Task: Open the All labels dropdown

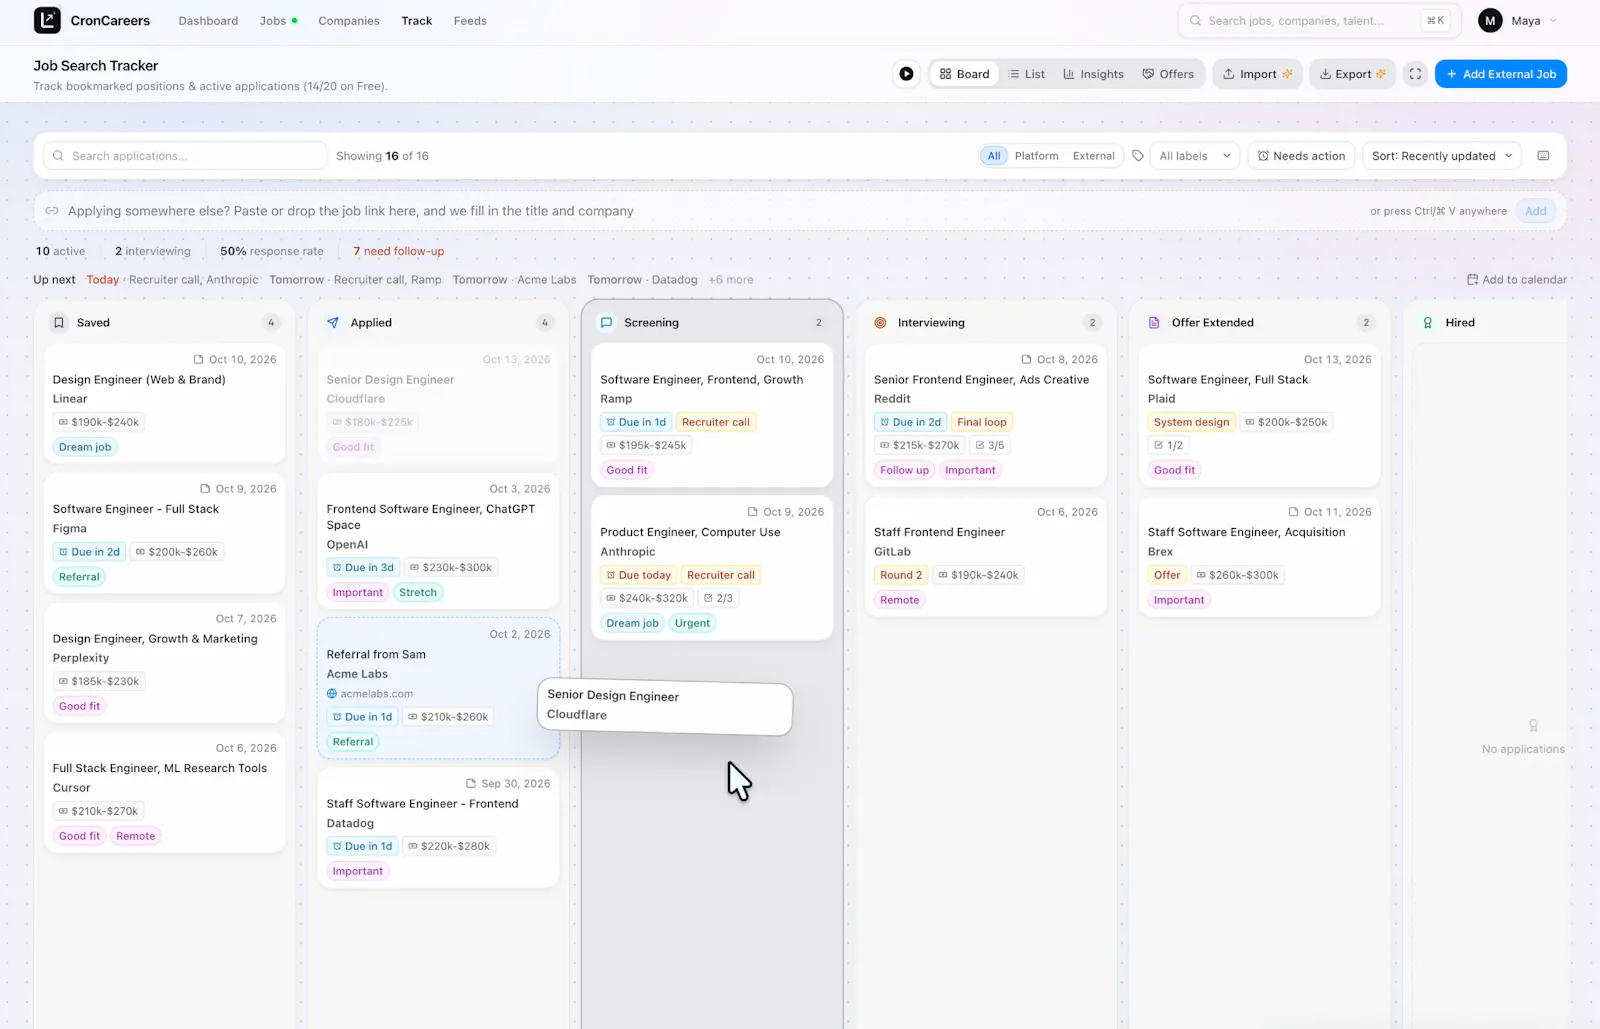Action: 1194,156
